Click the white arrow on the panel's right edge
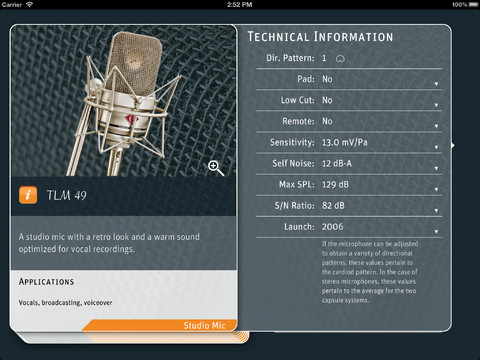Screen dimensions: 480x360 coord(452,145)
